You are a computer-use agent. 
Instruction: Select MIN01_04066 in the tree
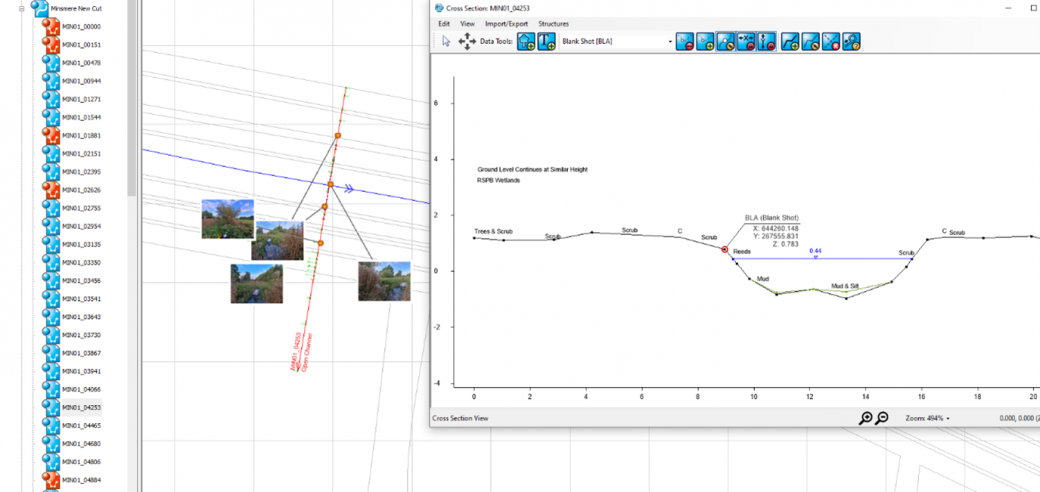pyautogui.click(x=81, y=389)
